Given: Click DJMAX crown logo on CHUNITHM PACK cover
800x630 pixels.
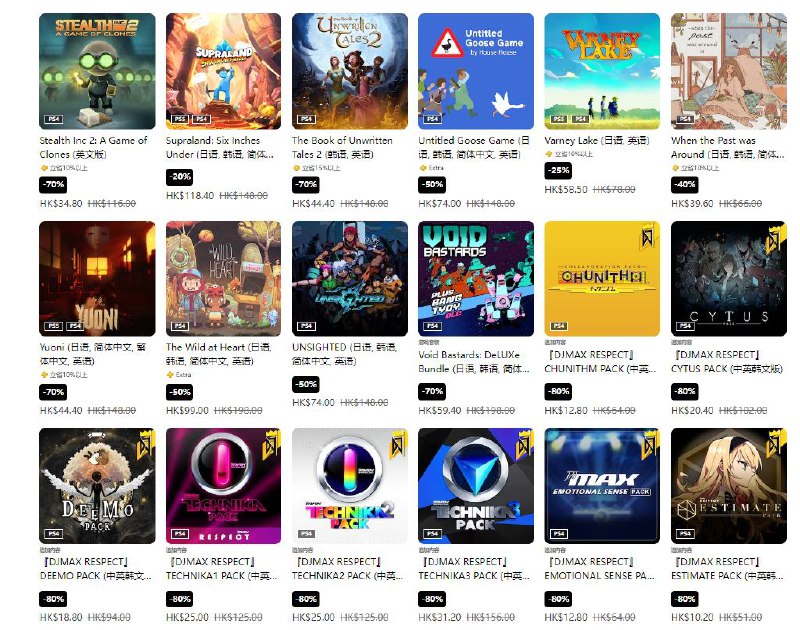Looking at the screenshot, I should (648, 237).
